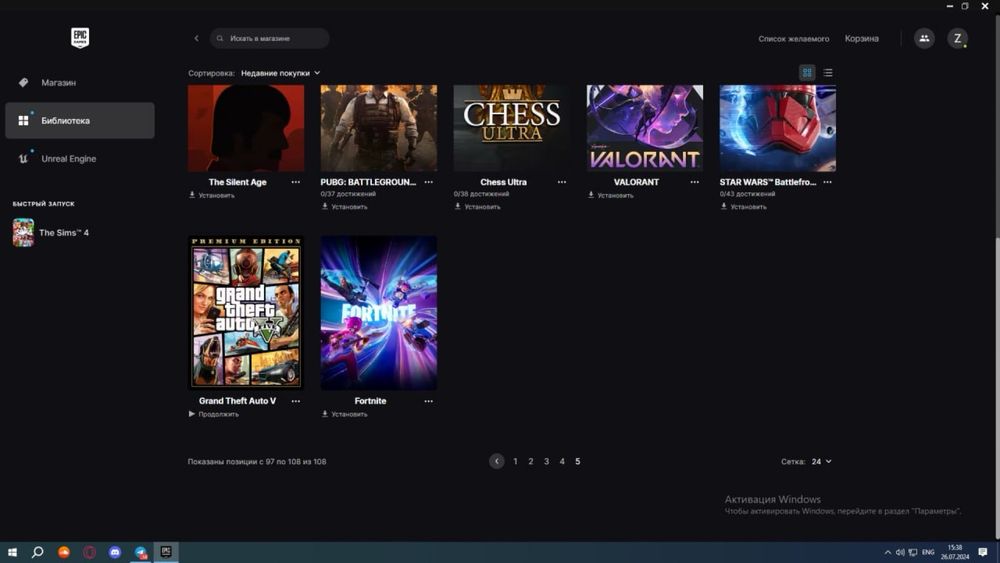This screenshot has height=563, width=1000.
Task: Open the wishlist (Список желаемого) link
Action: [793, 39]
